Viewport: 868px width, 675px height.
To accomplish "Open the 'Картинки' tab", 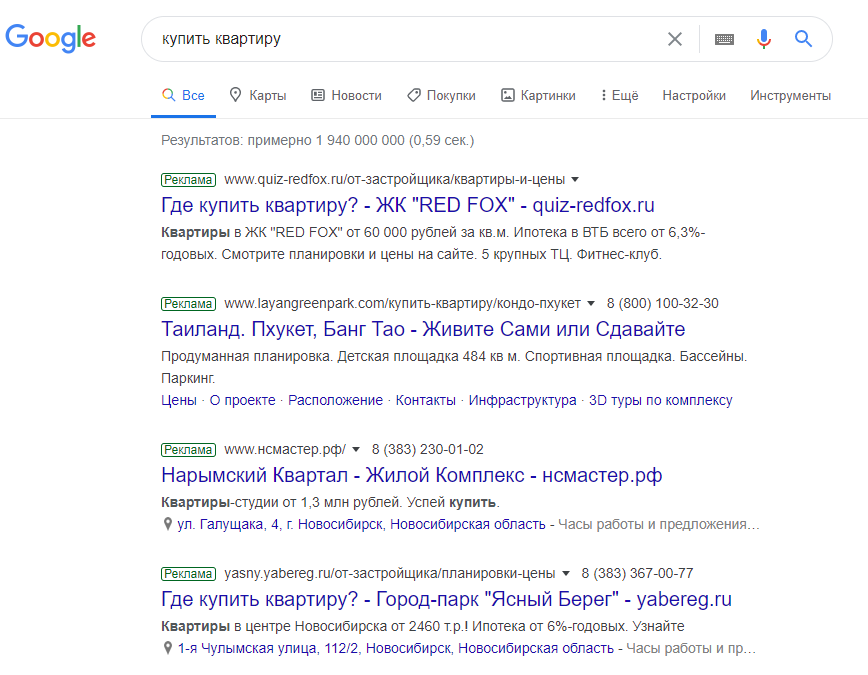I will click(538, 95).
